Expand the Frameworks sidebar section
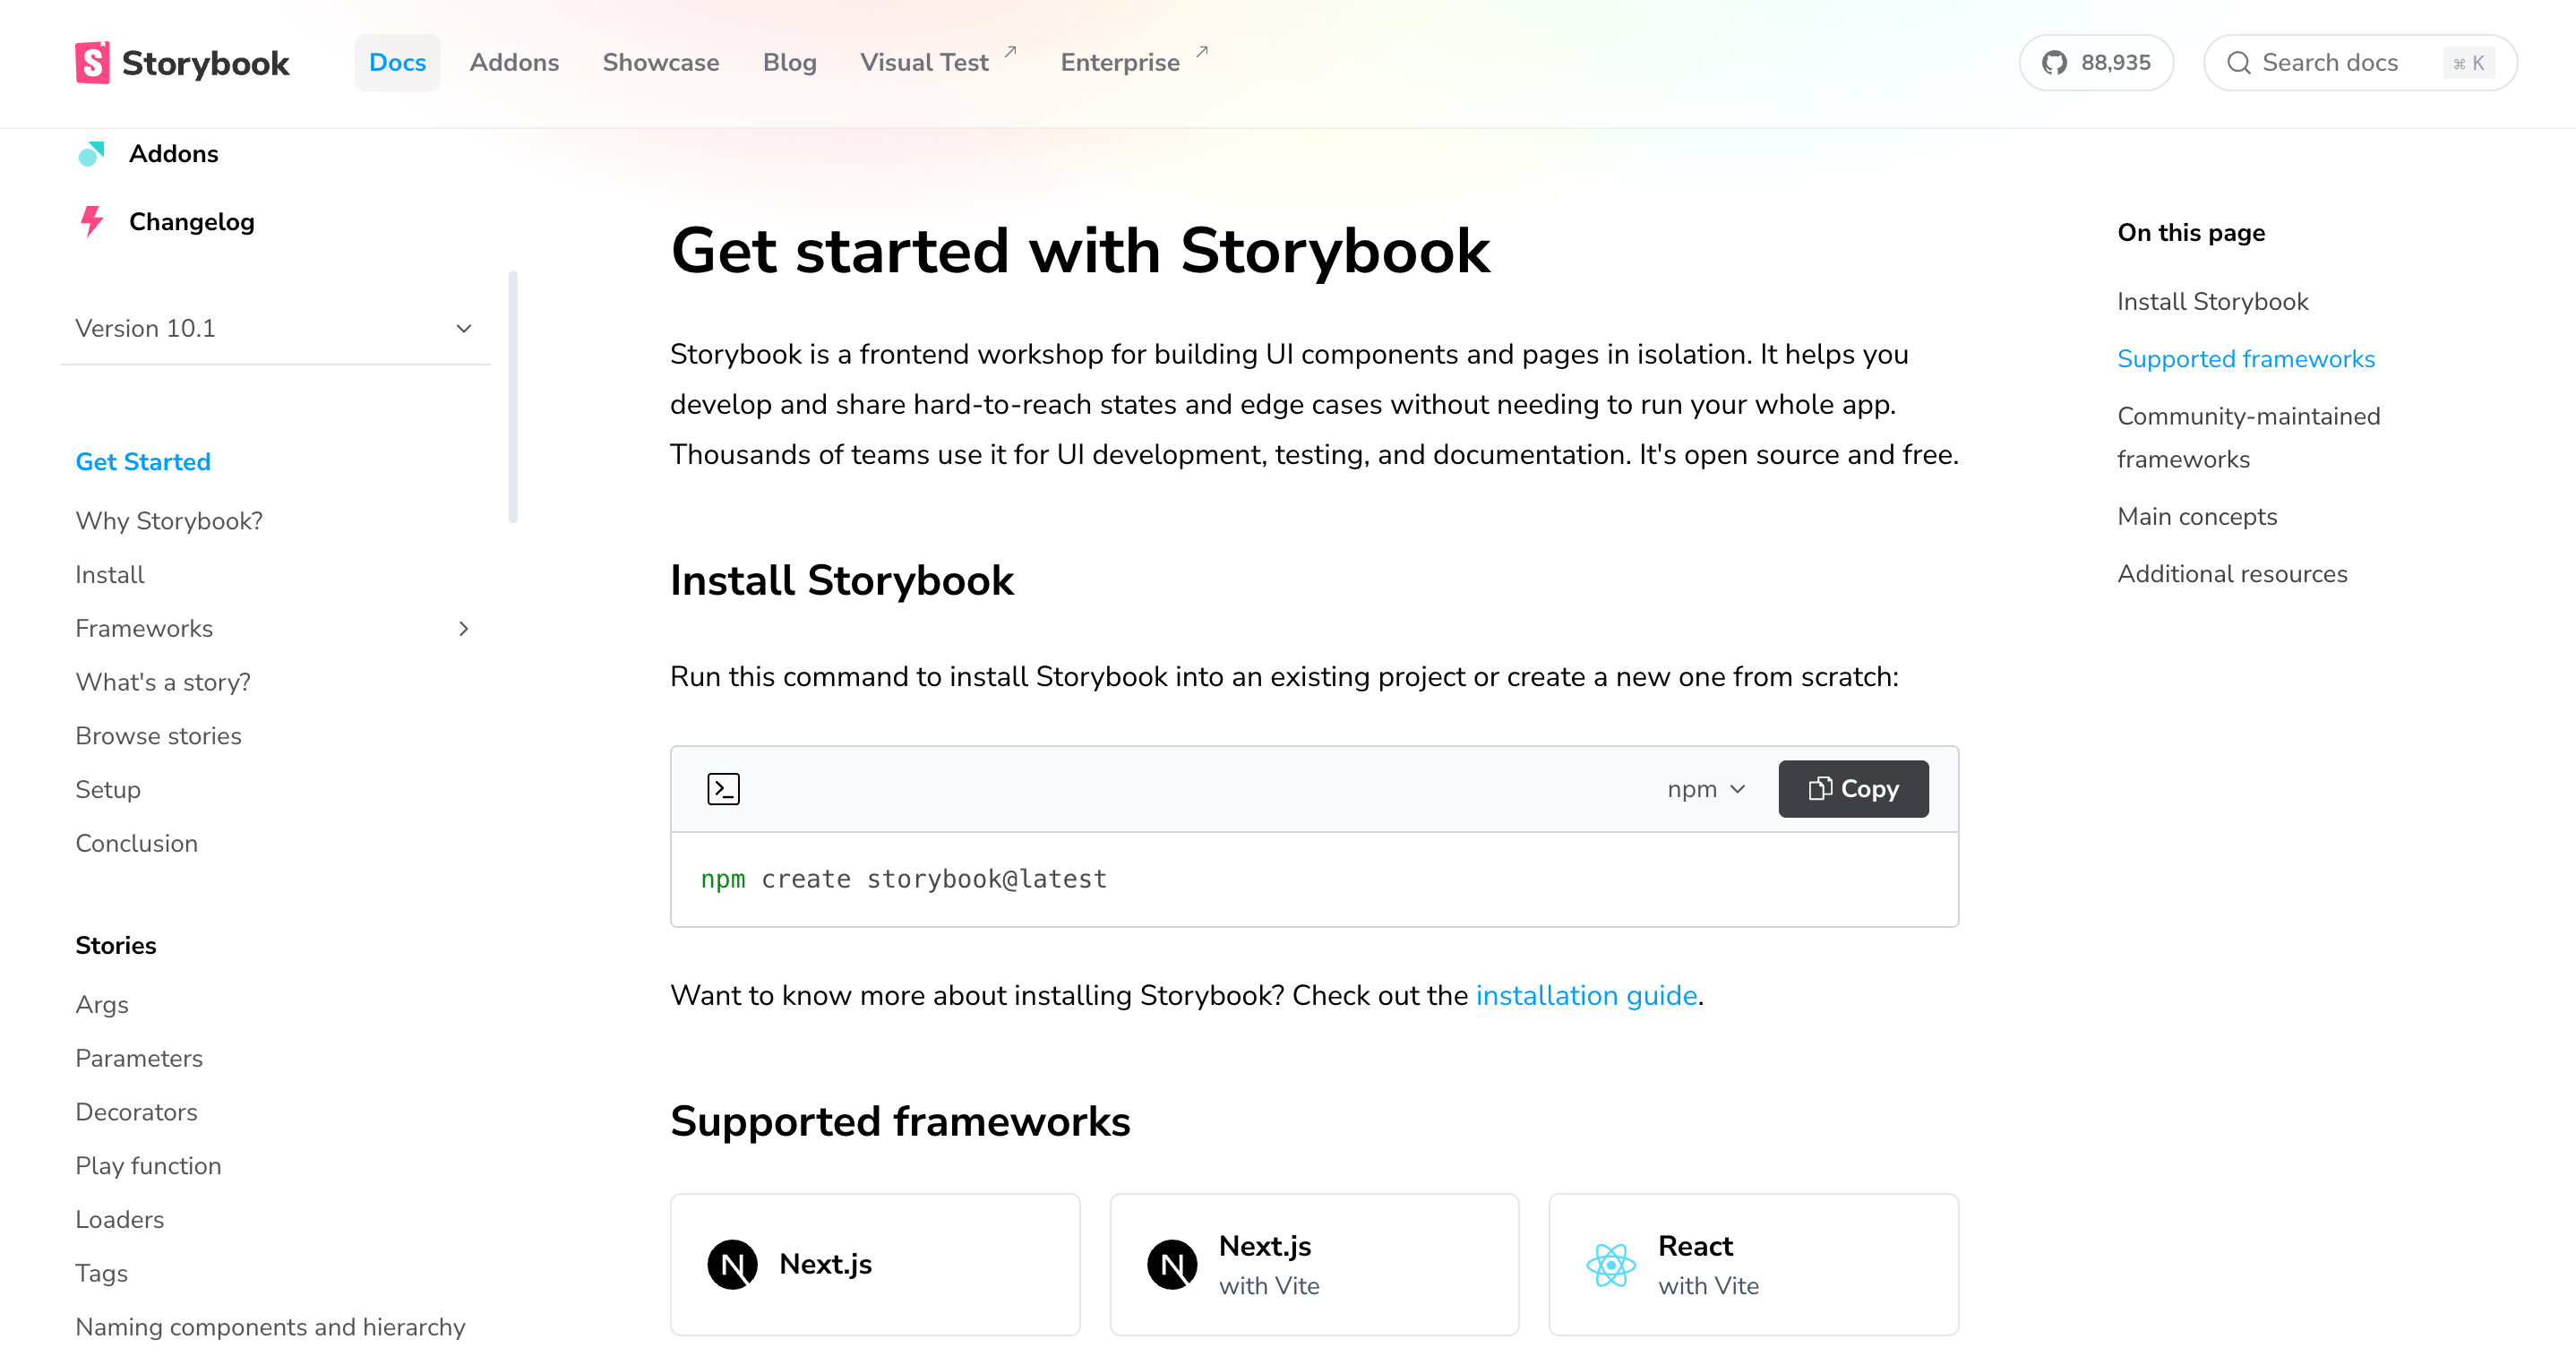 click(x=464, y=629)
